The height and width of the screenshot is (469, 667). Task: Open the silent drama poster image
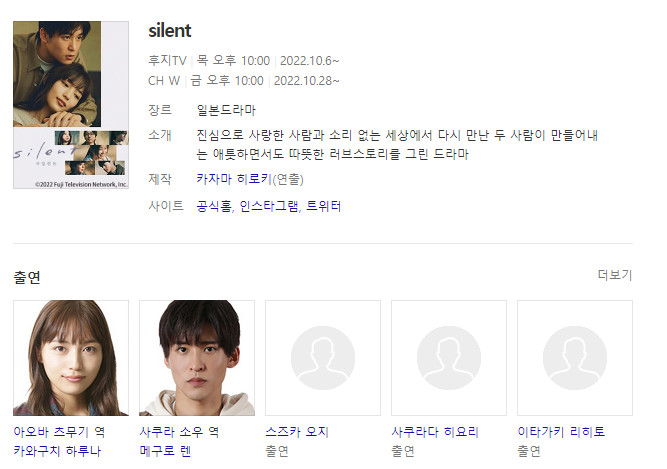(x=71, y=105)
